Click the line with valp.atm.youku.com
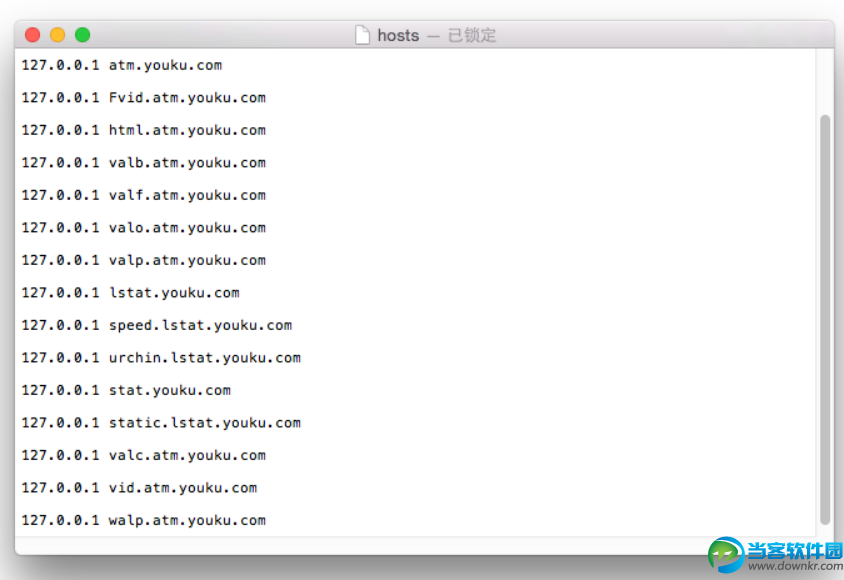The image size is (844, 580). coord(144,260)
